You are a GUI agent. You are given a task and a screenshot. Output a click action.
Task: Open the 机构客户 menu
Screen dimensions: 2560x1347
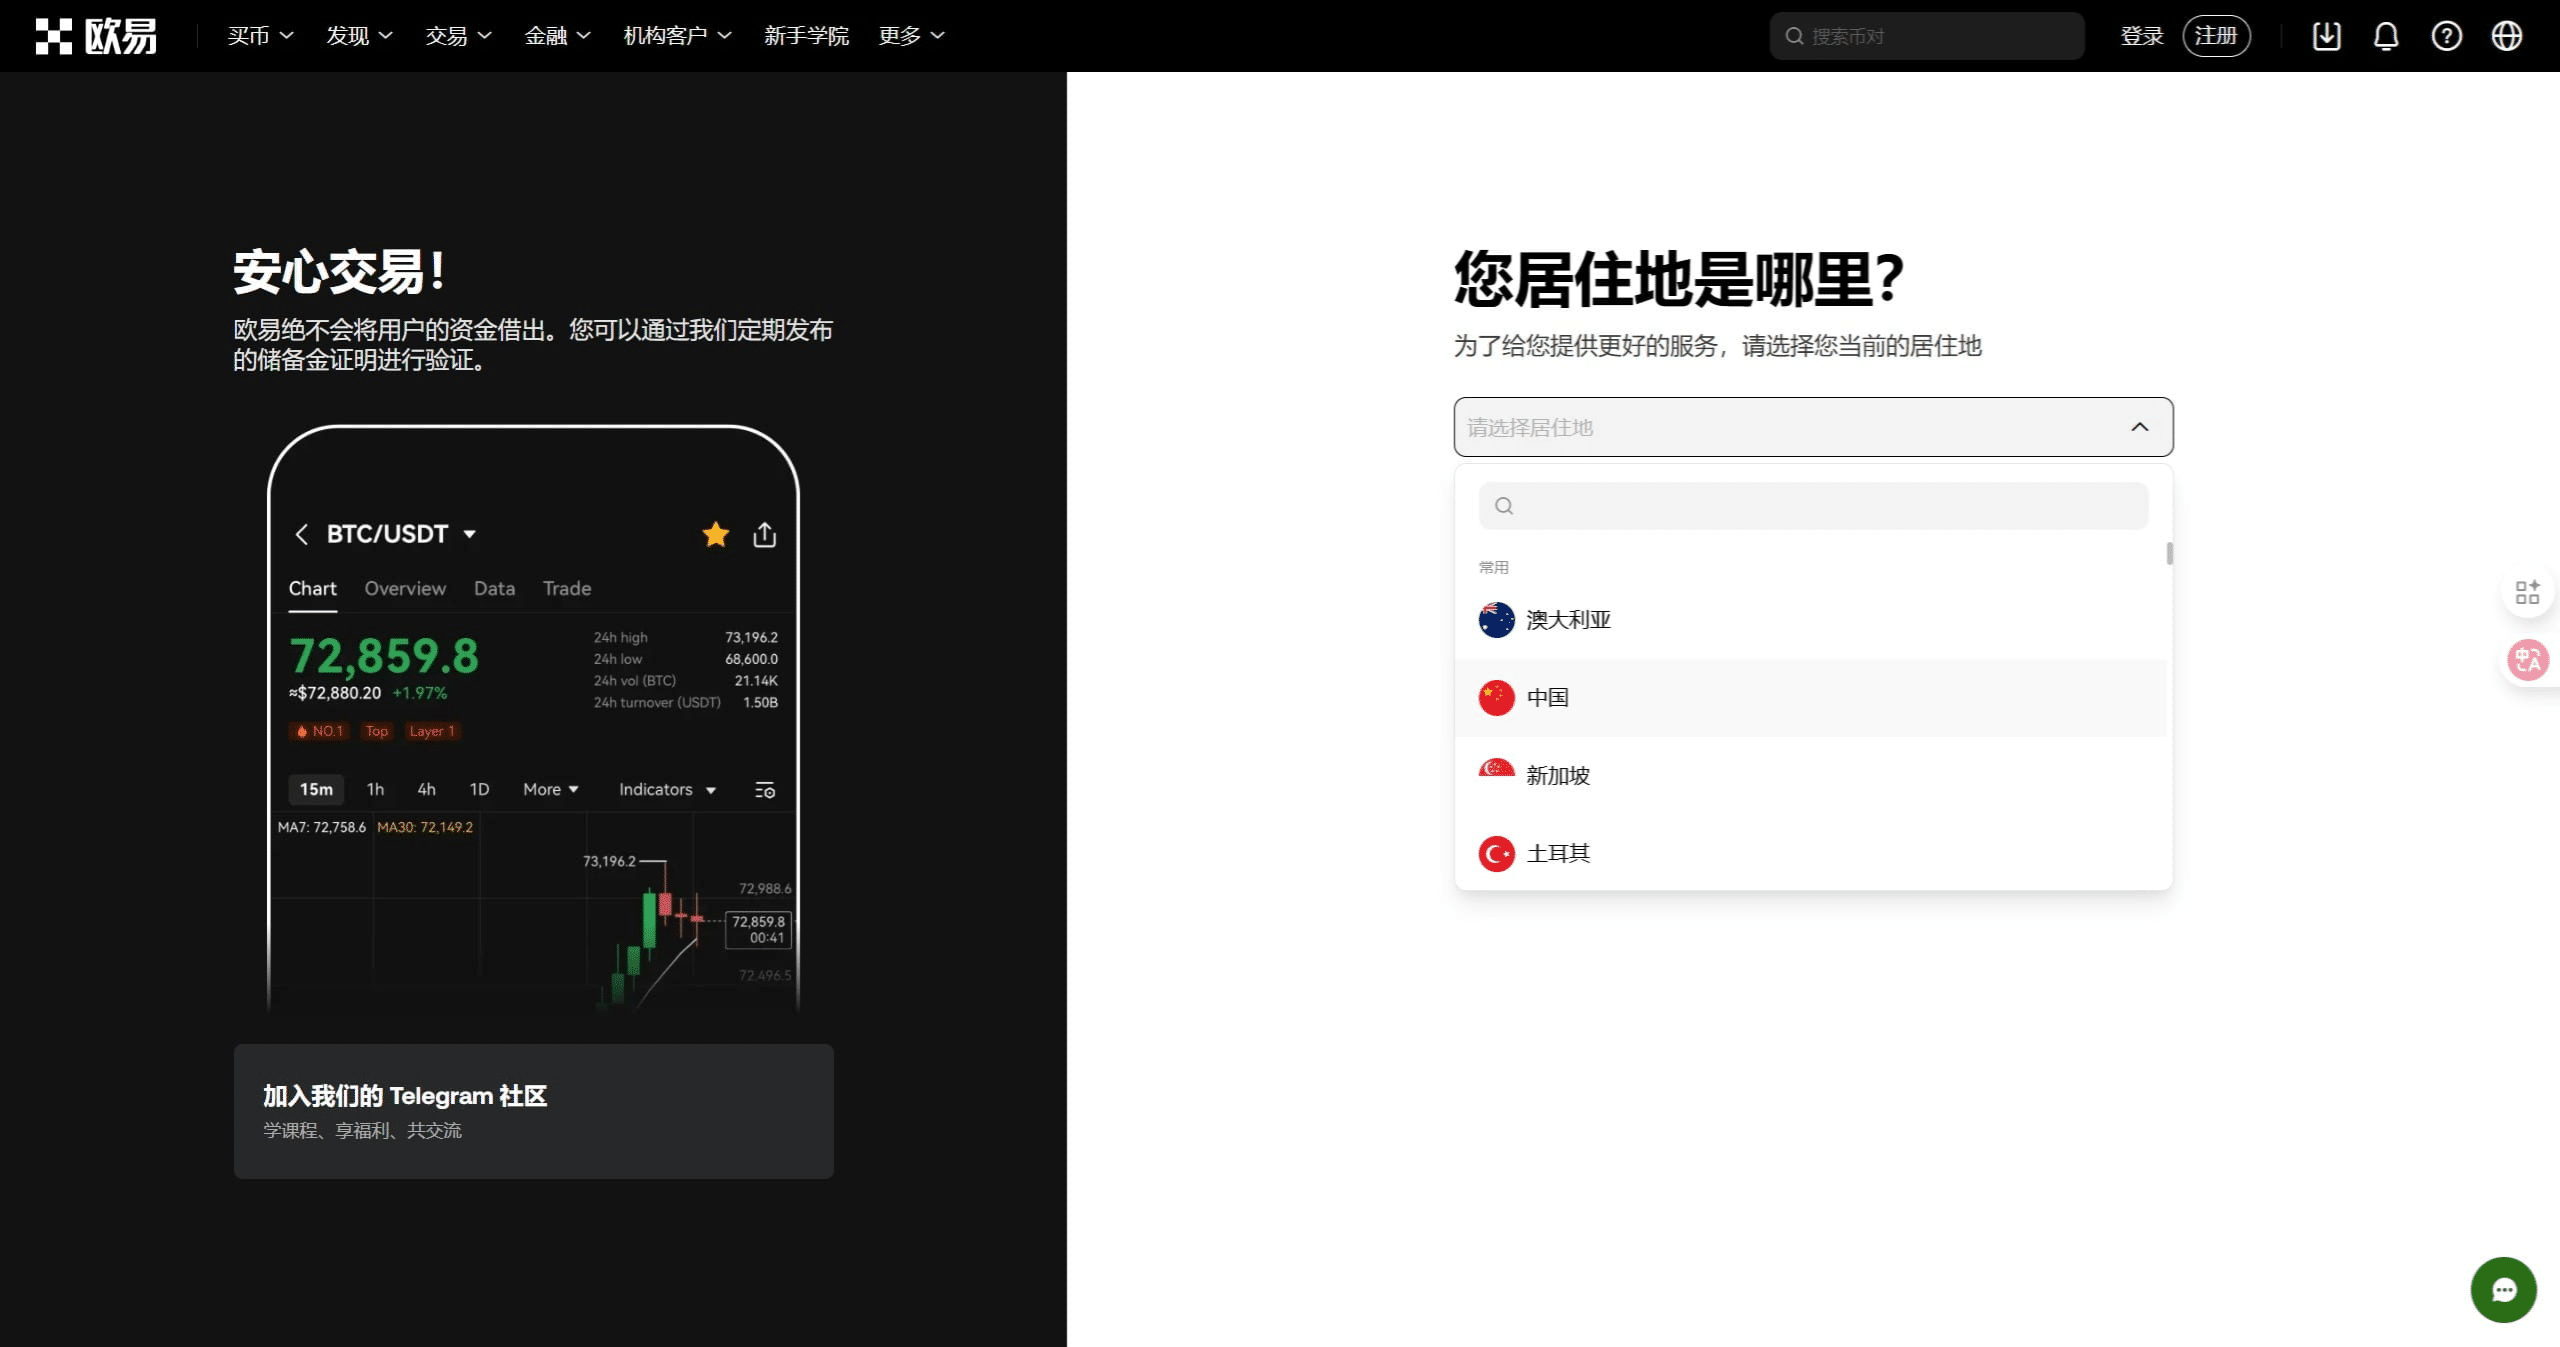[x=677, y=35]
